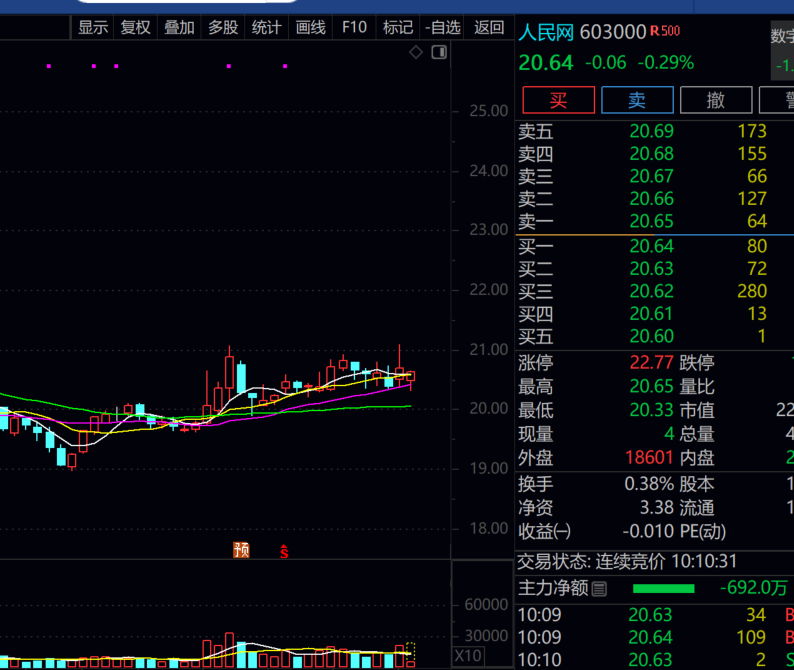Click the latest candlestick on chart
Screen dimensions: 794x670
(410, 378)
